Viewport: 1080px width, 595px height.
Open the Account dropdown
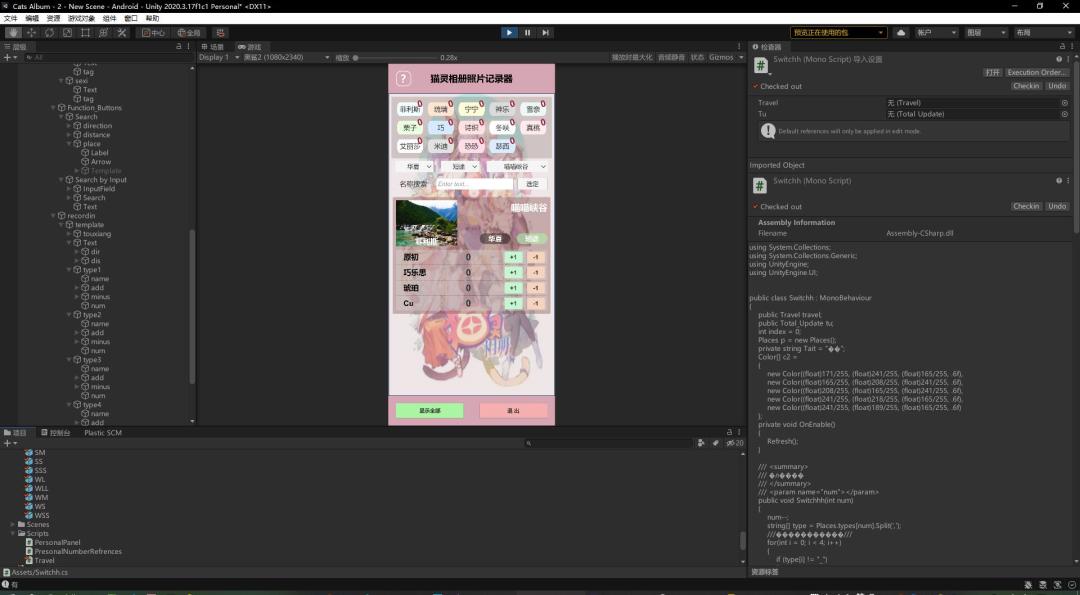click(x=936, y=32)
